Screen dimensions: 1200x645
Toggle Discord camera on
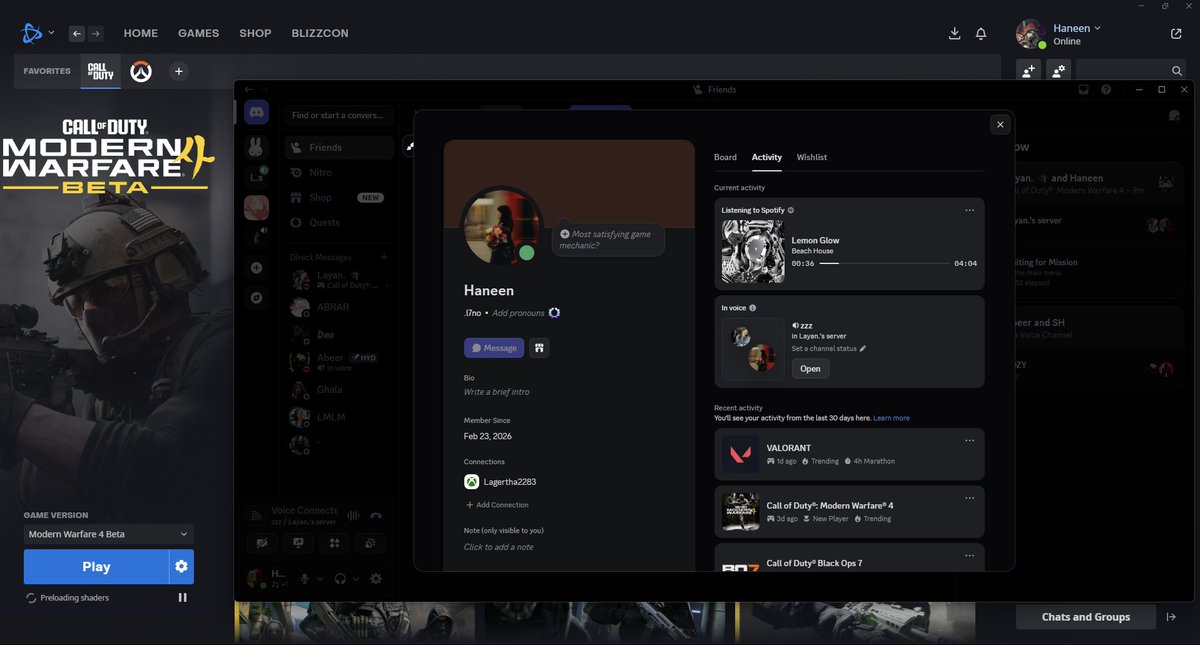(262, 543)
